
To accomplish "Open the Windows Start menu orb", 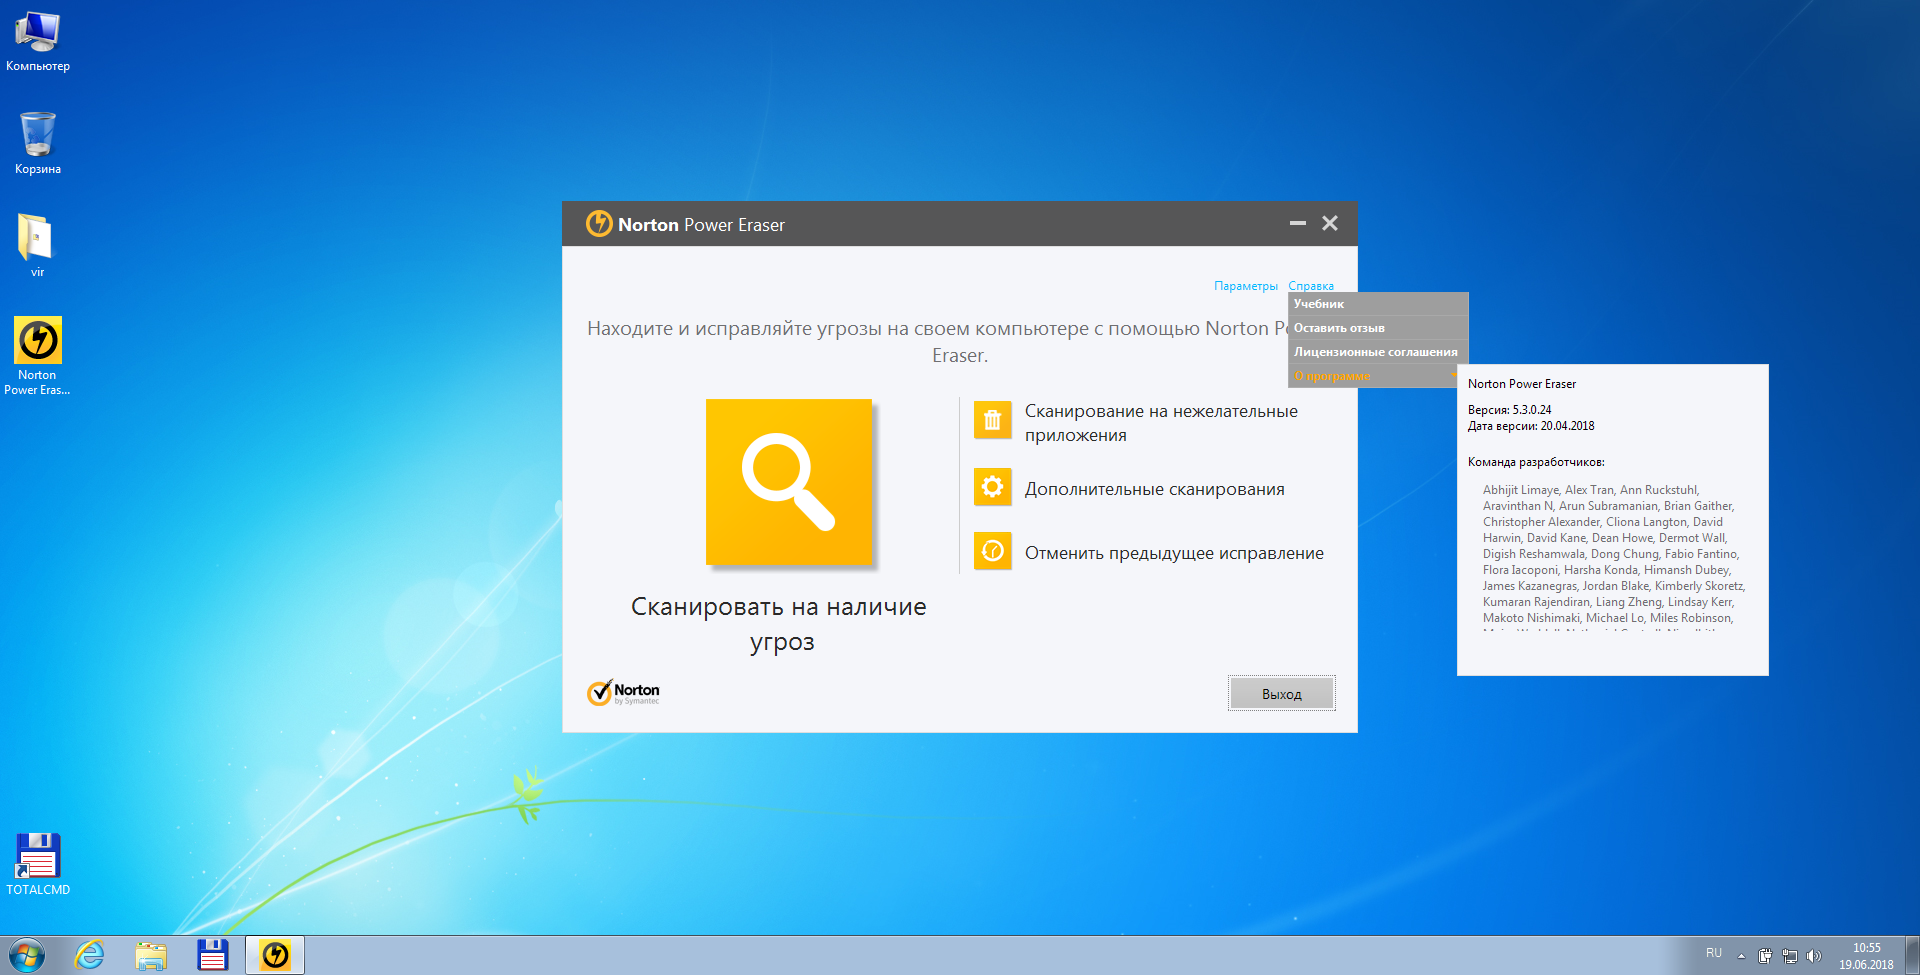I will point(27,956).
